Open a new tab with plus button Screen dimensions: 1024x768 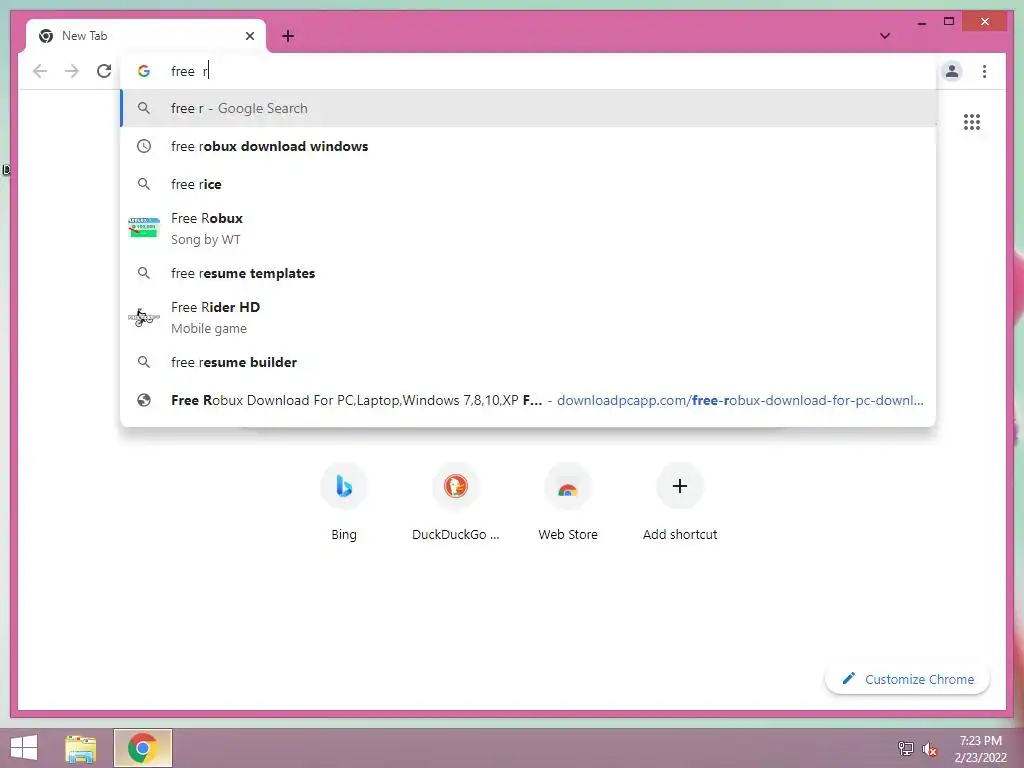[x=287, y=36]
